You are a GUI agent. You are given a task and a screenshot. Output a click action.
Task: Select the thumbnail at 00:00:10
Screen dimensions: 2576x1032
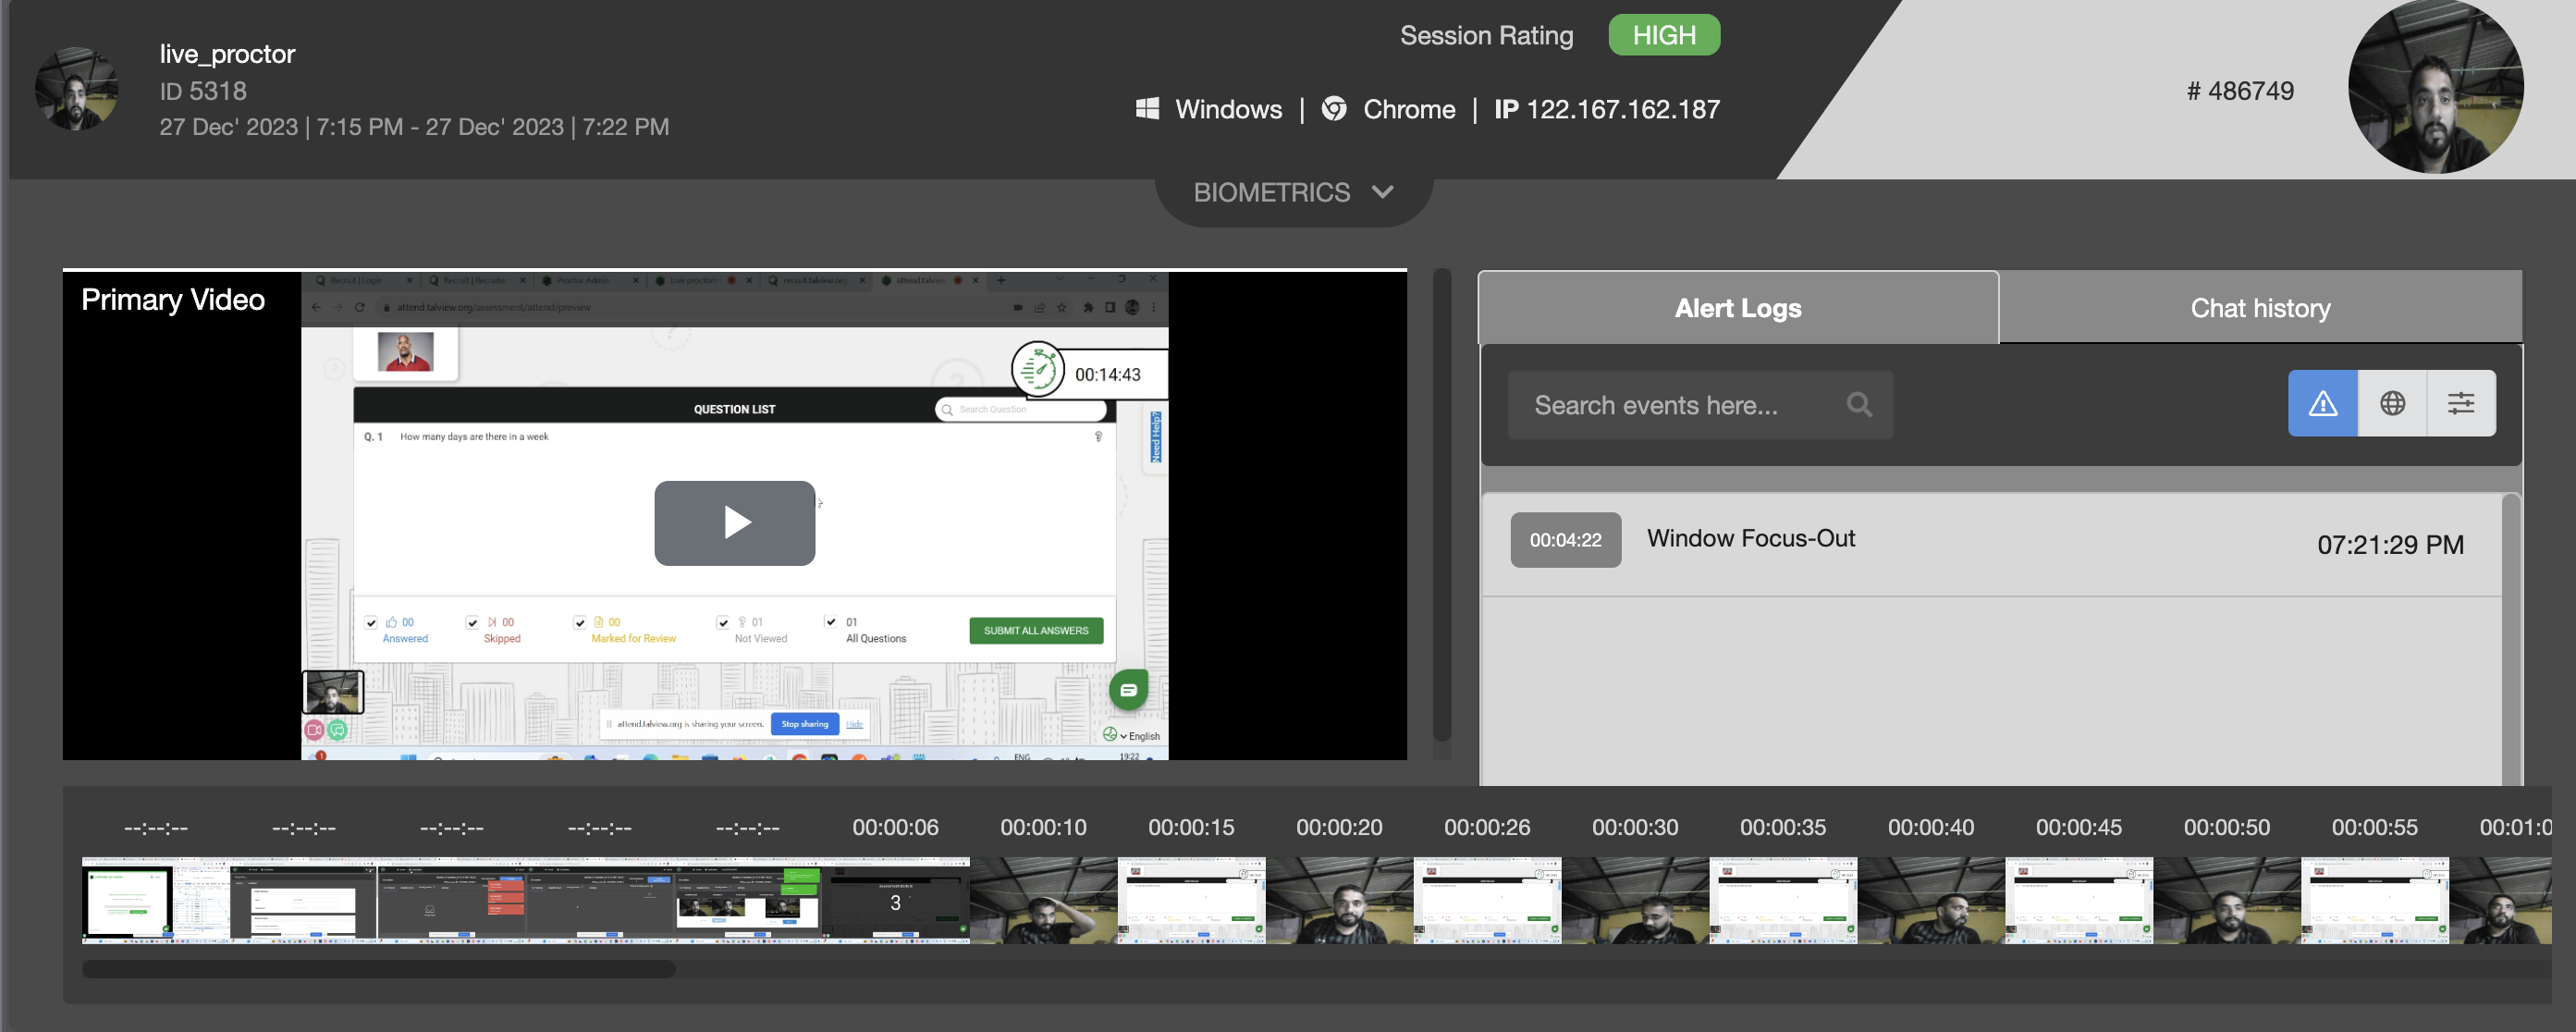[1043, 901]
